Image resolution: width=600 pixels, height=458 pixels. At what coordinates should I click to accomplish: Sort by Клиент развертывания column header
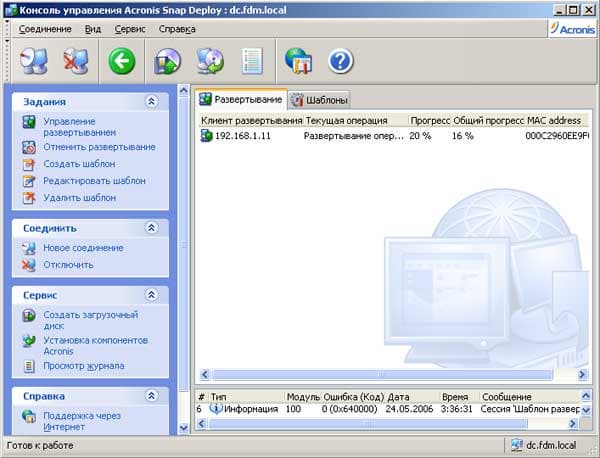point(251,121)
